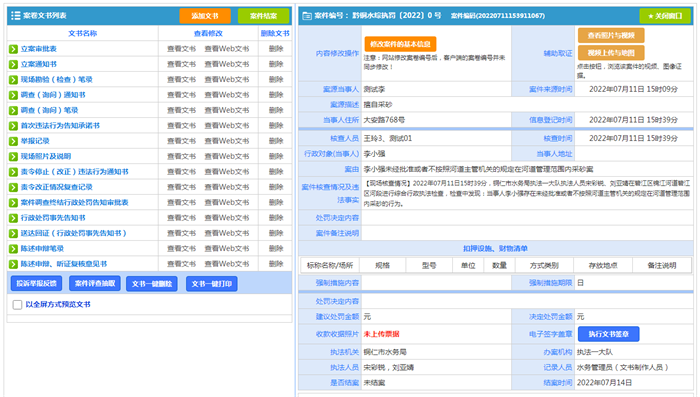Screen dimensions: 700x397
Task: Click the green arrow icon beside 调查（询问）笔录
Action: (x=13, y=110)
